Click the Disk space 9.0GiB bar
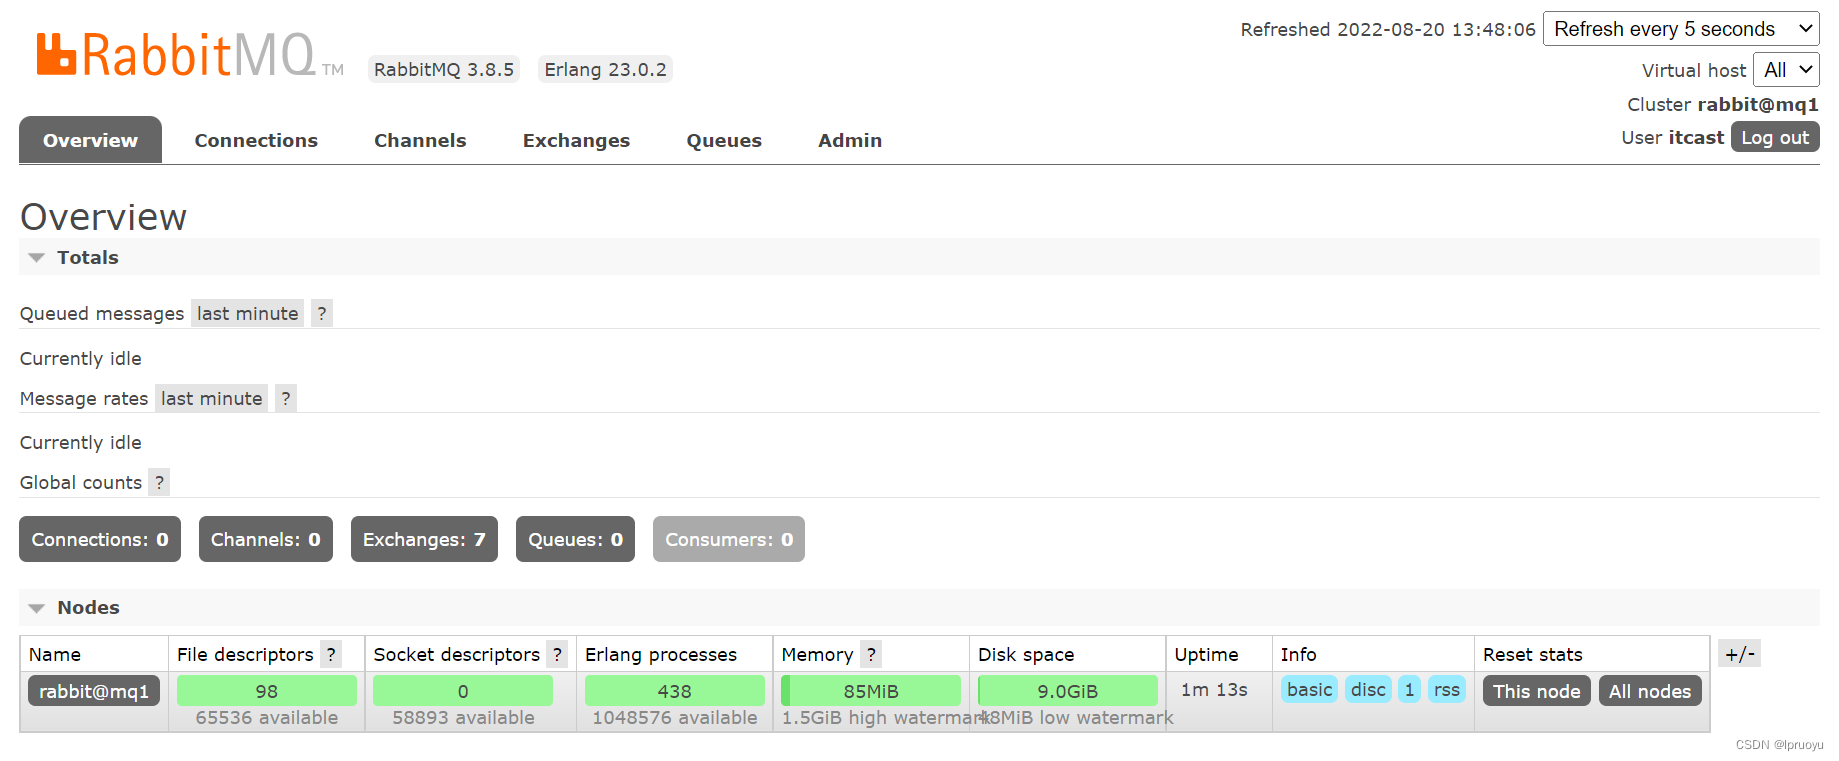Viewport: 1839px width, 761px height. point(1068,691)
